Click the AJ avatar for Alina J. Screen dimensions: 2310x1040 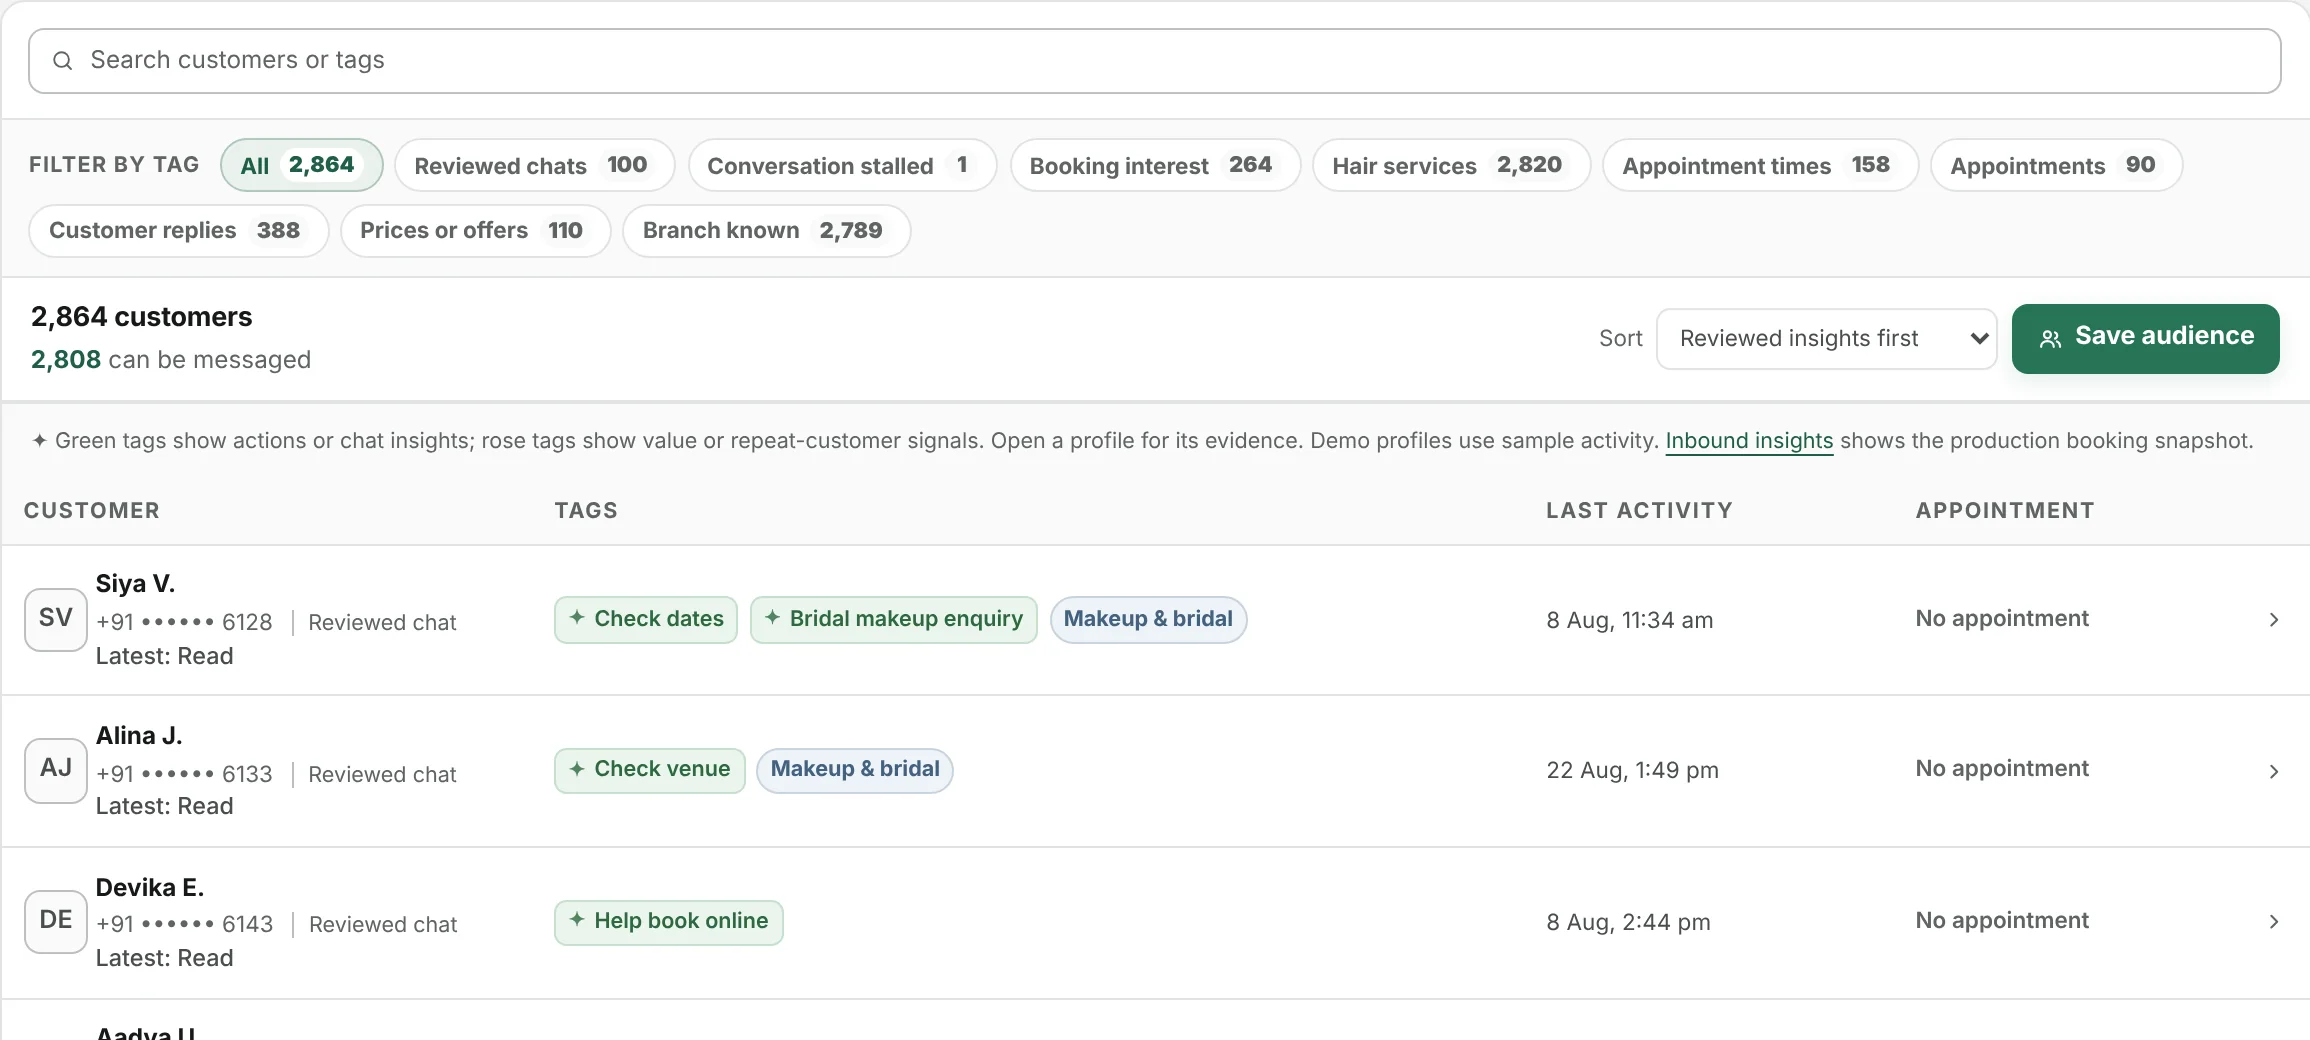tap(56, 770)
